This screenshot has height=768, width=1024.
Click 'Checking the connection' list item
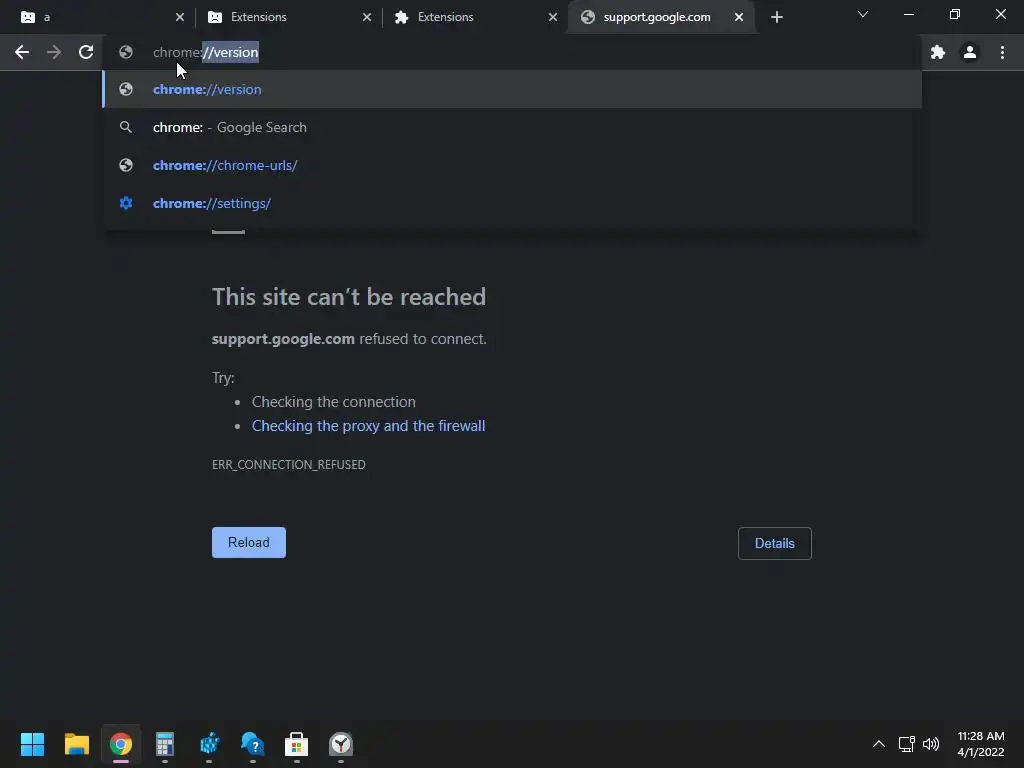pos(334,402)
